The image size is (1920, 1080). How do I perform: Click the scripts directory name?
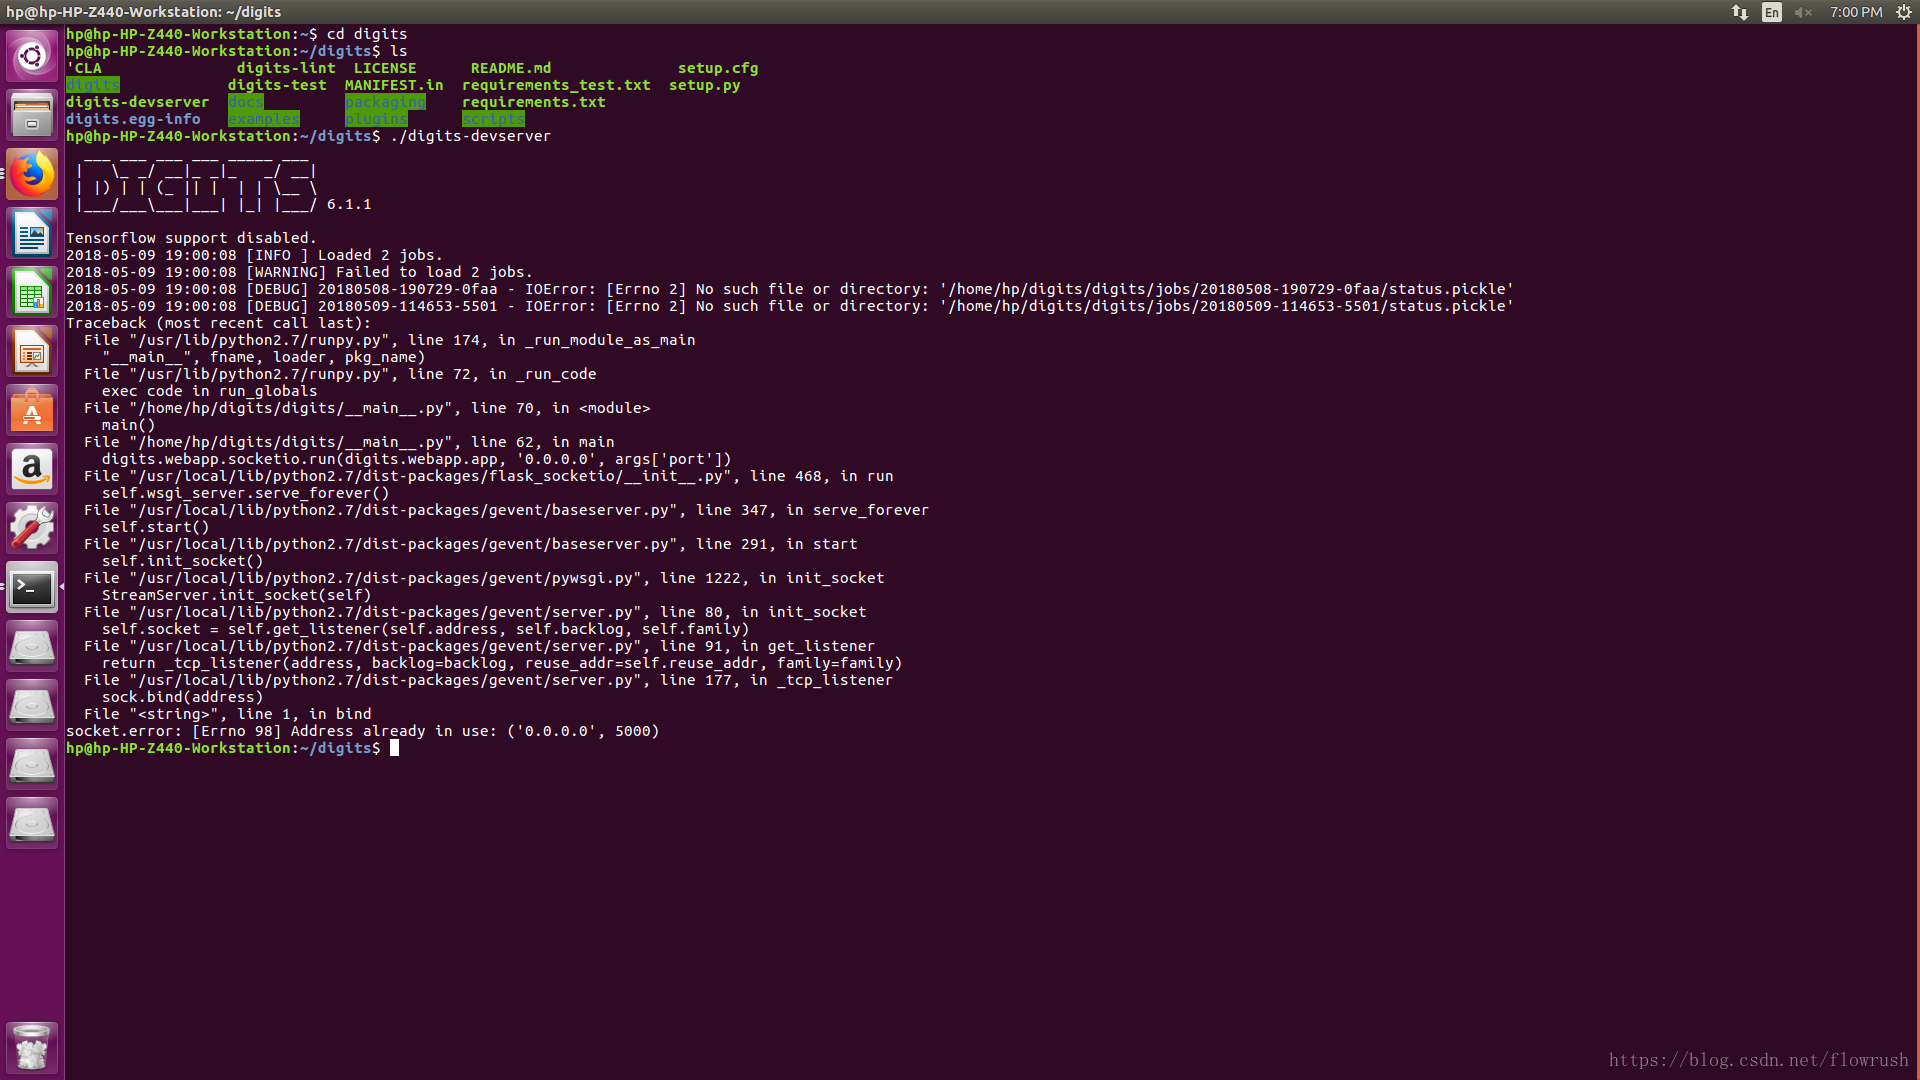click(493, 119)
